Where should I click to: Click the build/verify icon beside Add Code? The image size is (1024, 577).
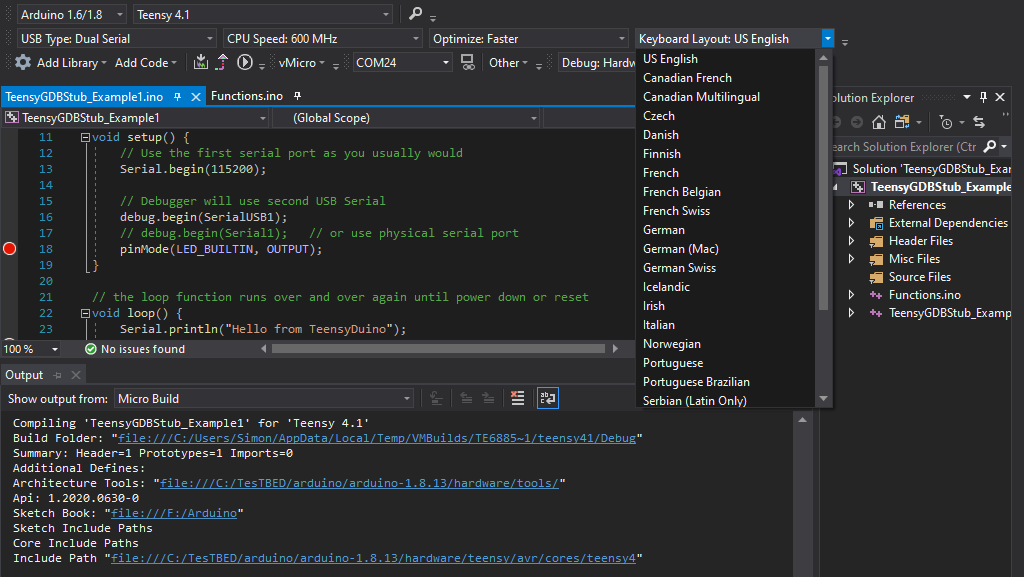[200, 62]
